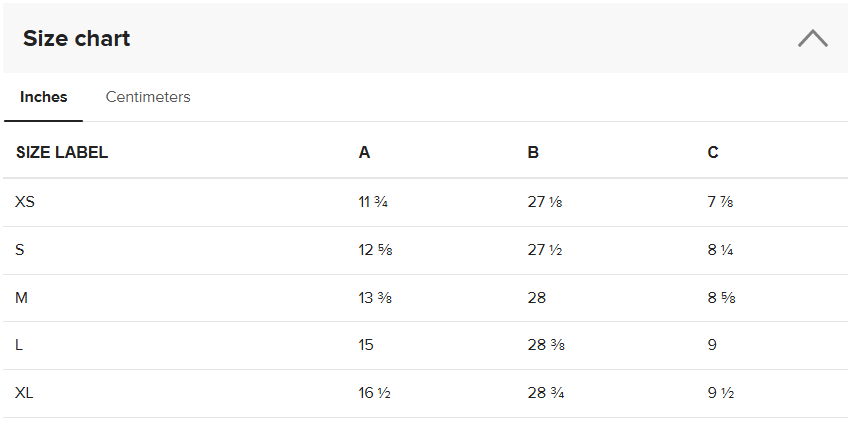Click column header C

[x=713, y=153]
